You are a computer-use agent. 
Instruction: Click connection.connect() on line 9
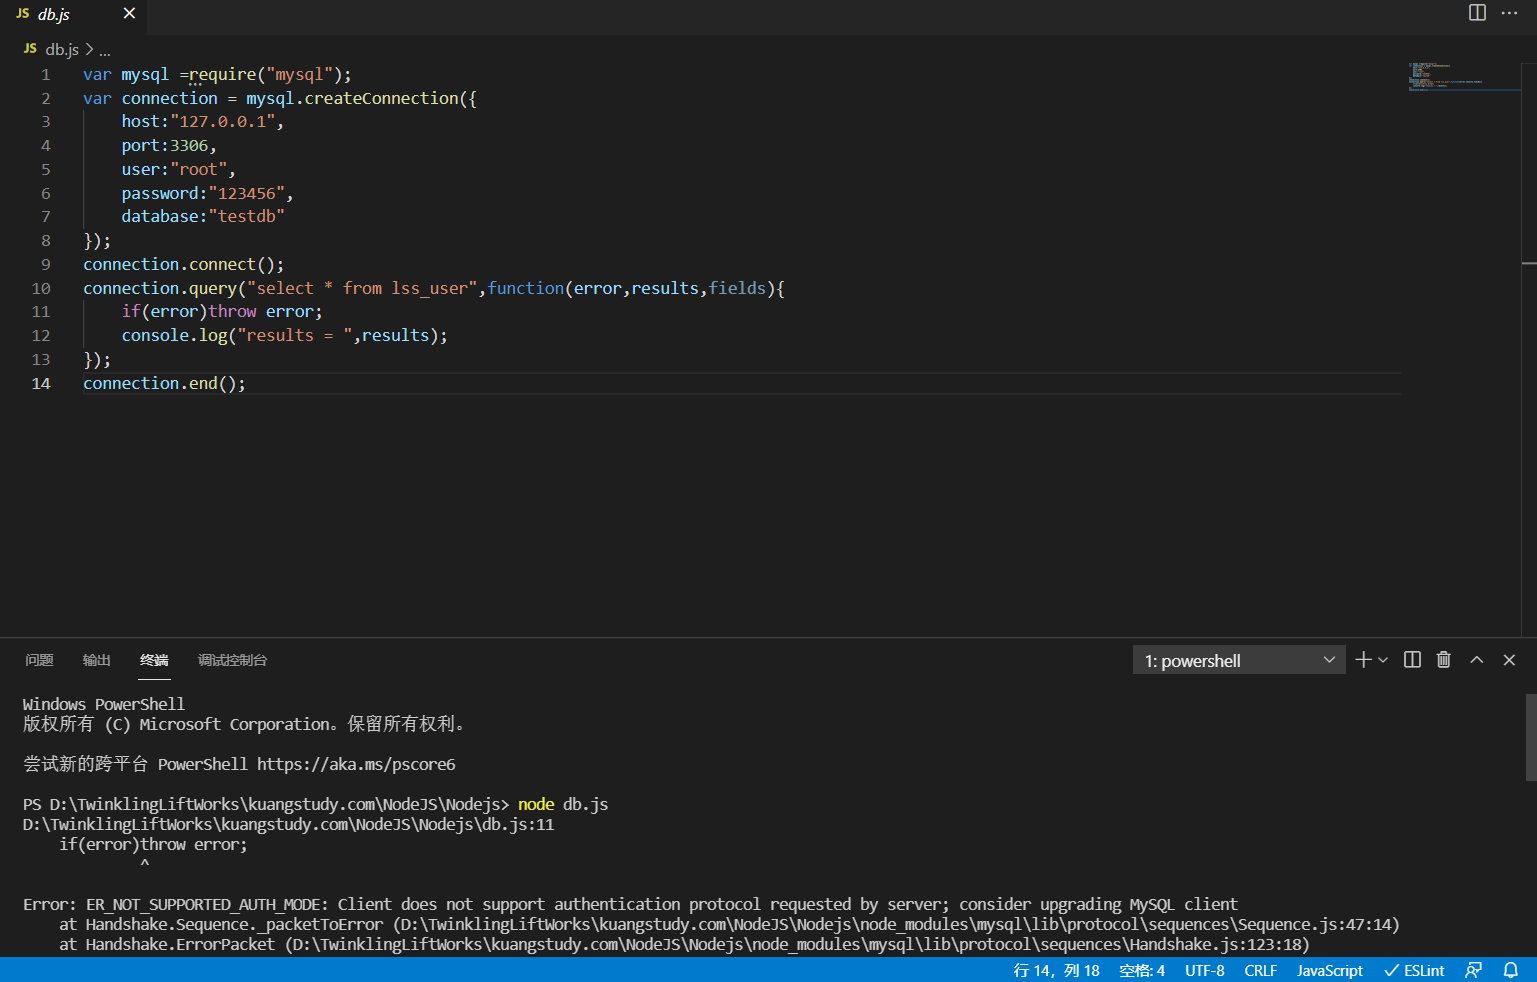[183, 264]
